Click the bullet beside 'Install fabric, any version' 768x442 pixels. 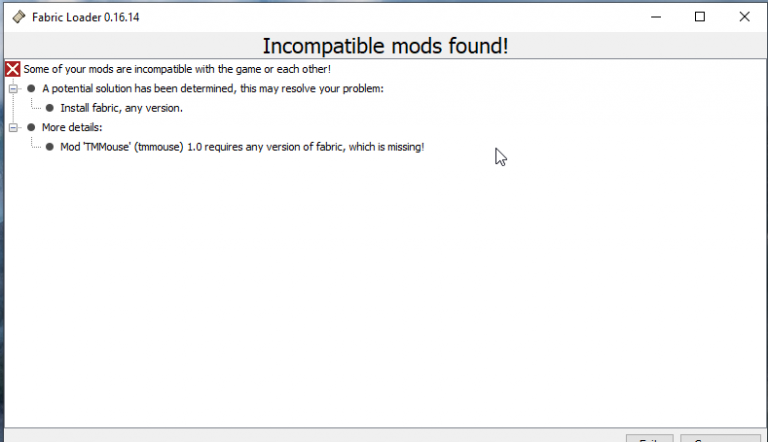[x=49, y=108]
